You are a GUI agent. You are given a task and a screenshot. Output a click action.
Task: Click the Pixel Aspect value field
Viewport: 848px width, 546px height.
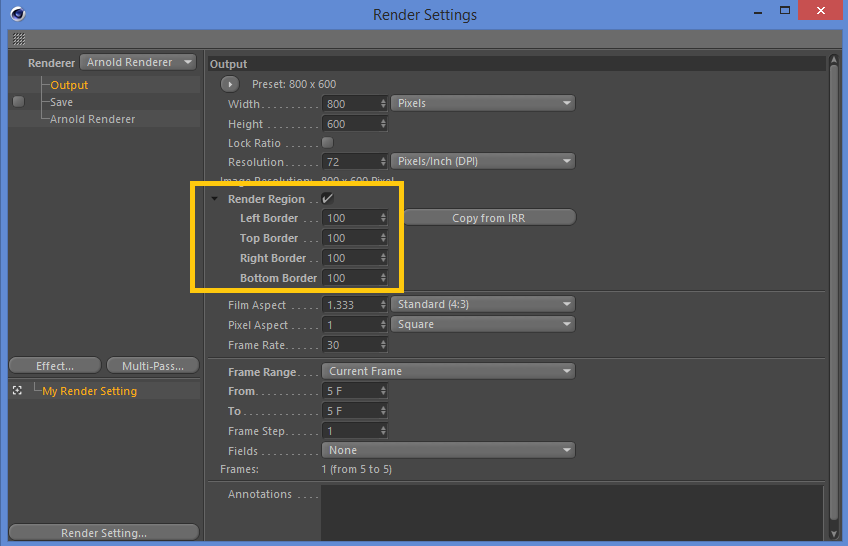click(x=350, y=325)
